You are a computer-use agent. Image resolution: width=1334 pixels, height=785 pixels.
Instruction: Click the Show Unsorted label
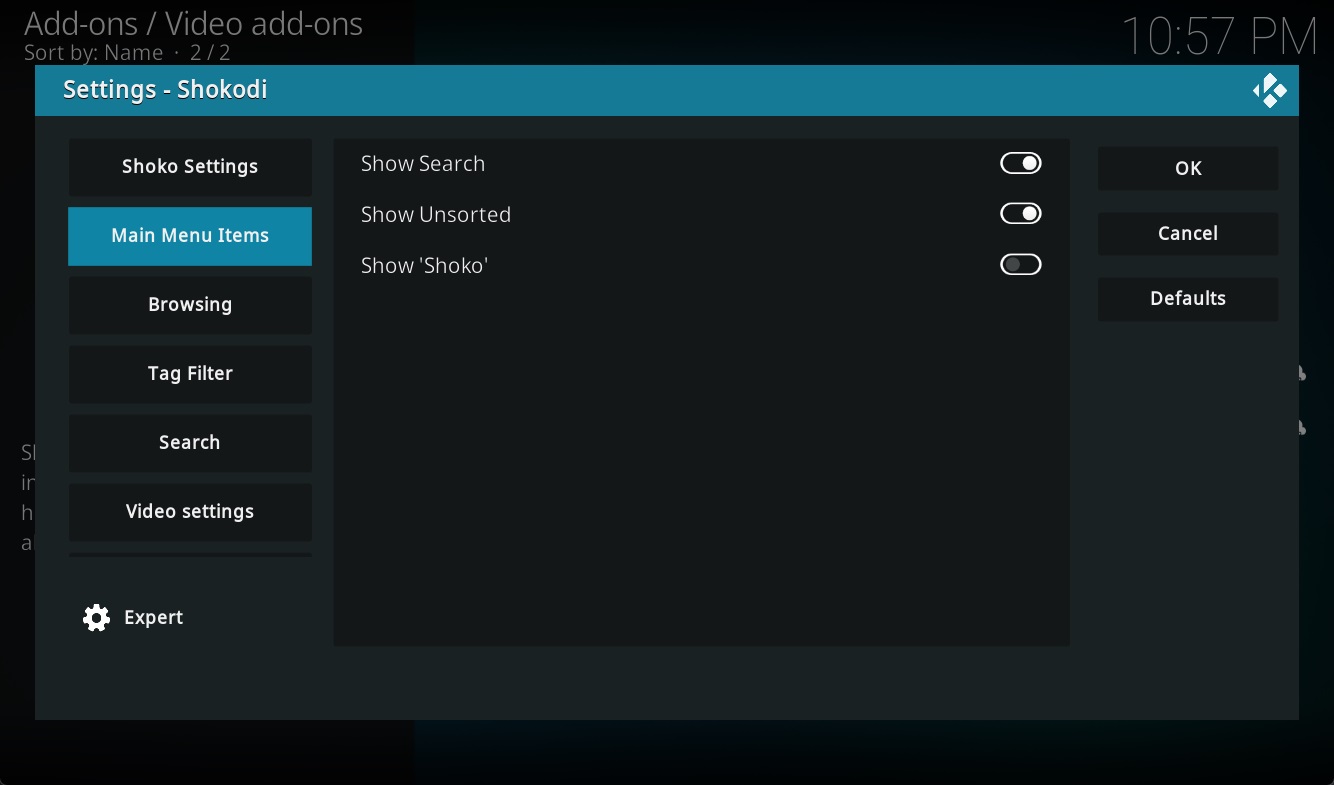[436, 215]
